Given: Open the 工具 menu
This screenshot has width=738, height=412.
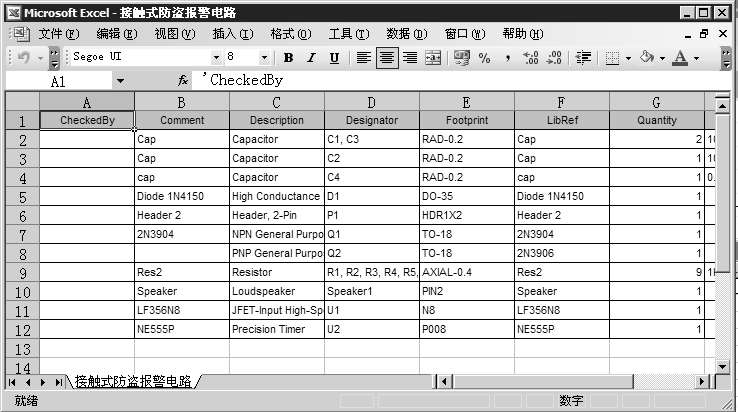Looking at the screenshot, I should 349,34.
